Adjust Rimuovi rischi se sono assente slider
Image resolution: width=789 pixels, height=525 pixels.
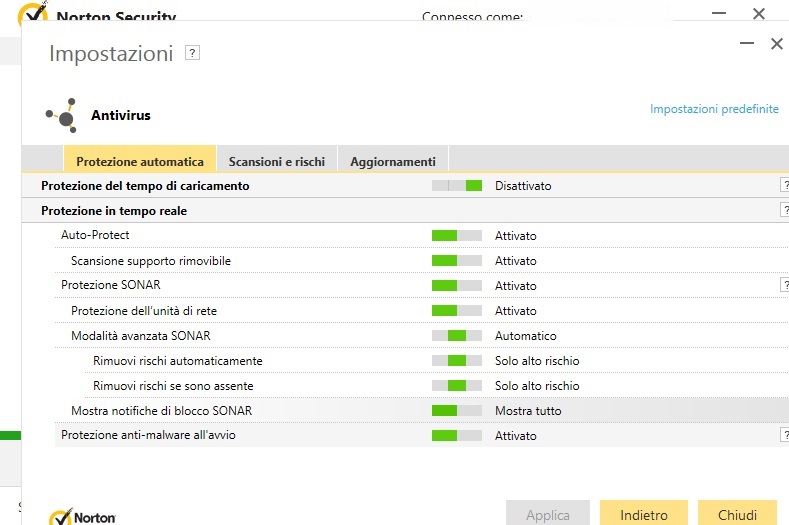click(x=457, y=386)
